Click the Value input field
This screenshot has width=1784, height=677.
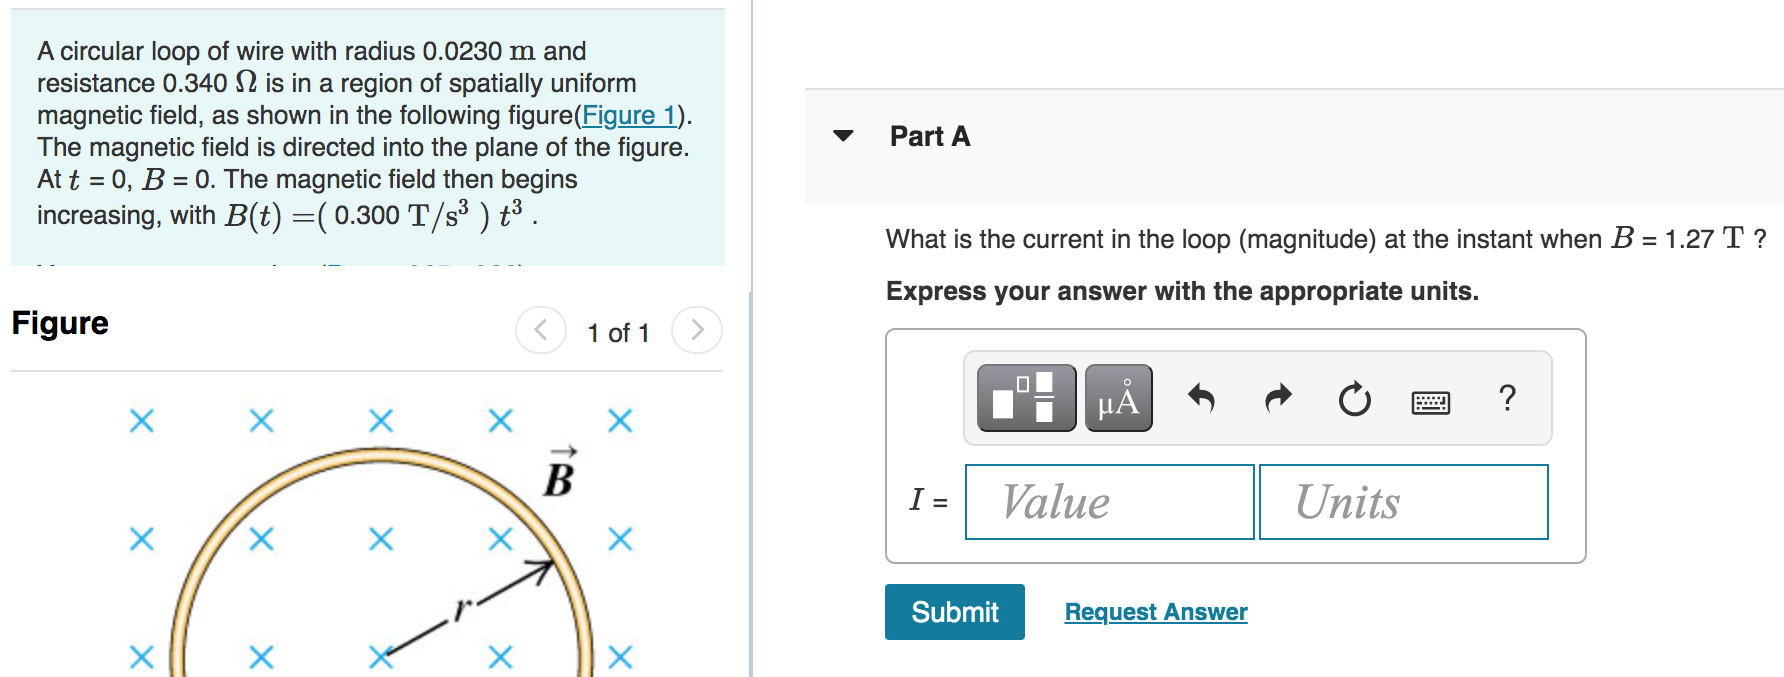[1108, 502]
